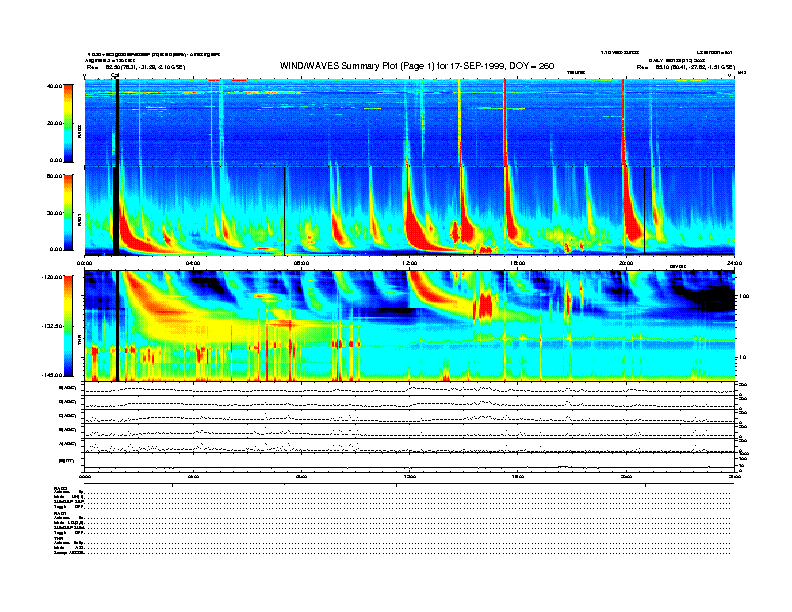The height and width of the screenshot is (612, 792).
Task: Click the red burst streak near 16:00 in RAD2
Action: pyautogui.click(x=505, y=123)
